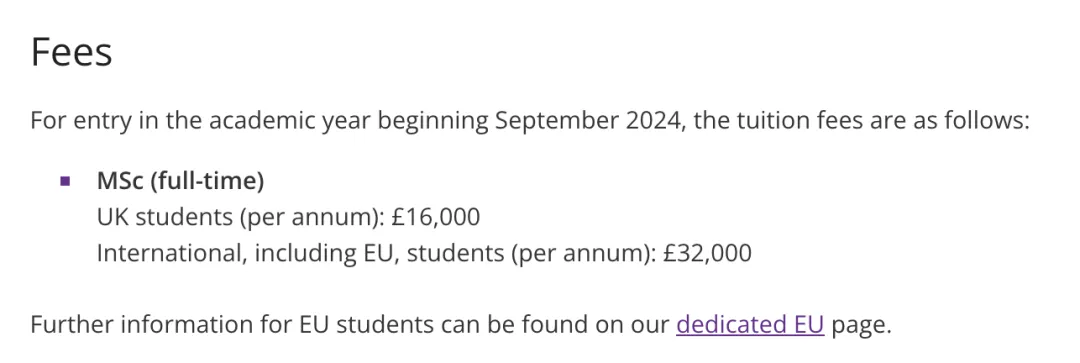Click the words For entry in
The image size is (1080, 363).
pyautogui.click(x=83, y=122)
